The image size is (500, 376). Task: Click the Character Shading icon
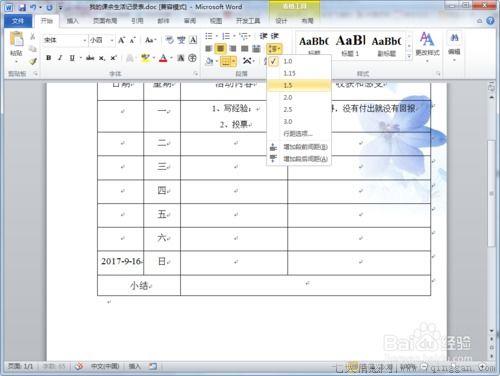[x=180, y=58]
